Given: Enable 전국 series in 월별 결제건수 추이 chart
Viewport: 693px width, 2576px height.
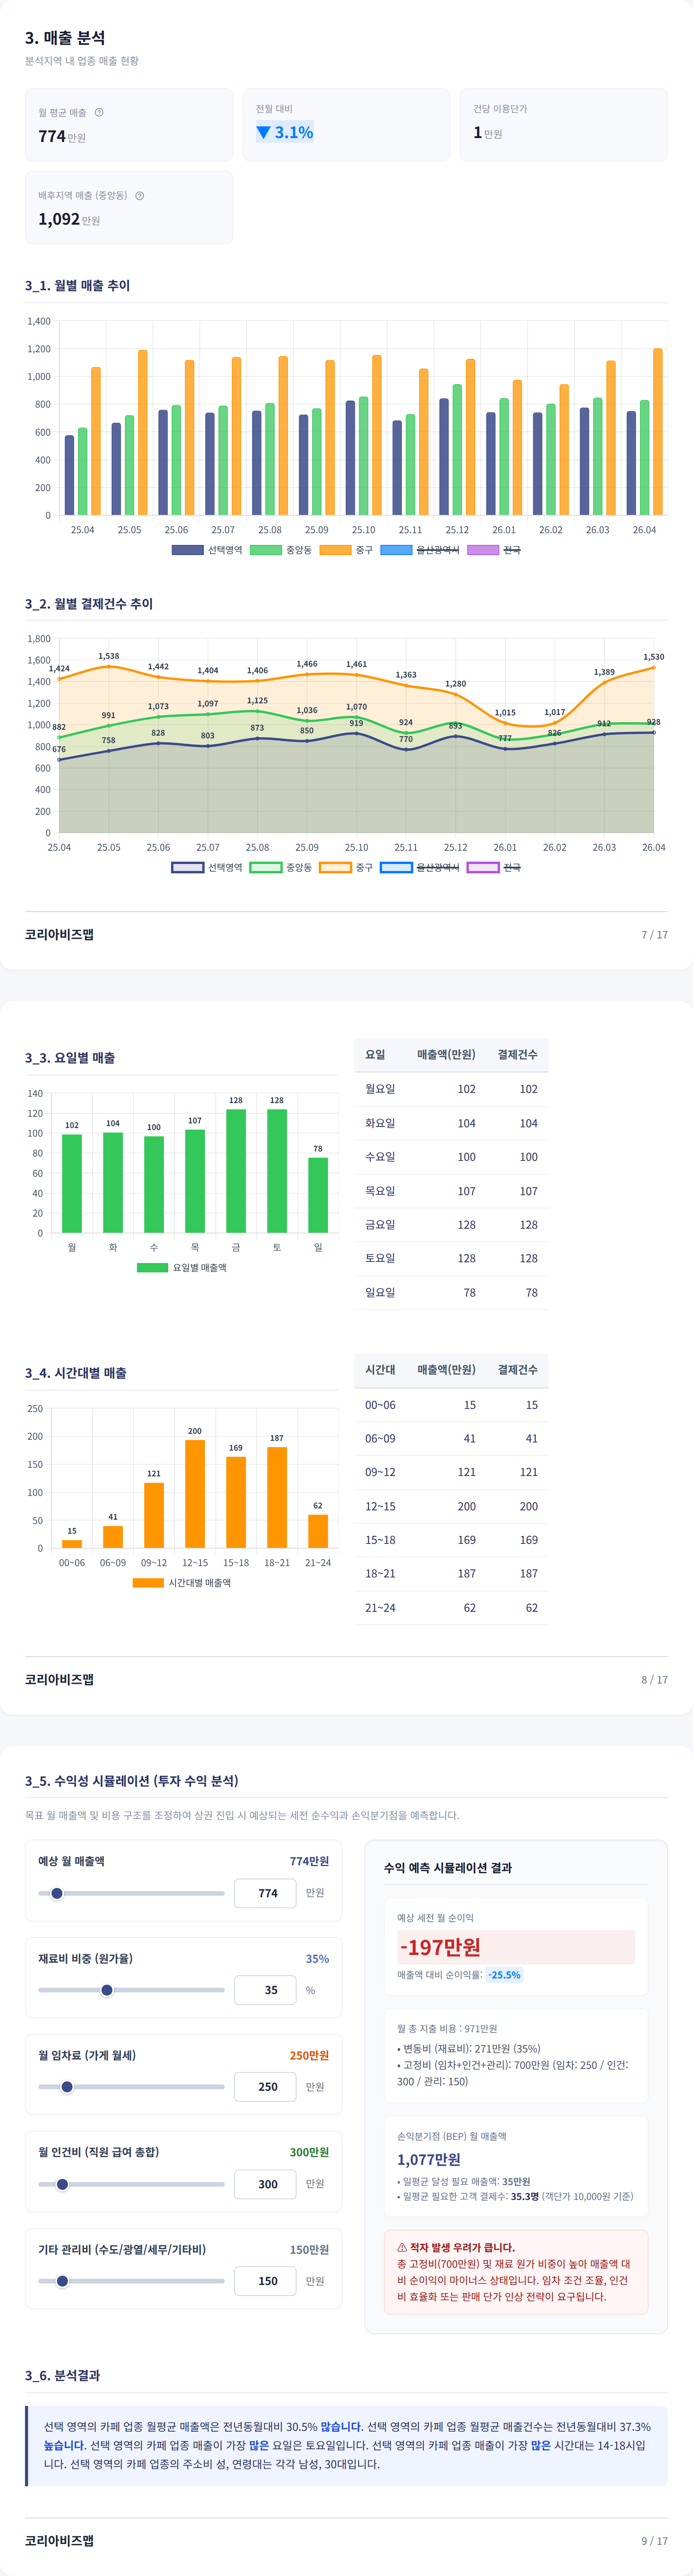Looking at the screenshot, I should click(494, 867).
